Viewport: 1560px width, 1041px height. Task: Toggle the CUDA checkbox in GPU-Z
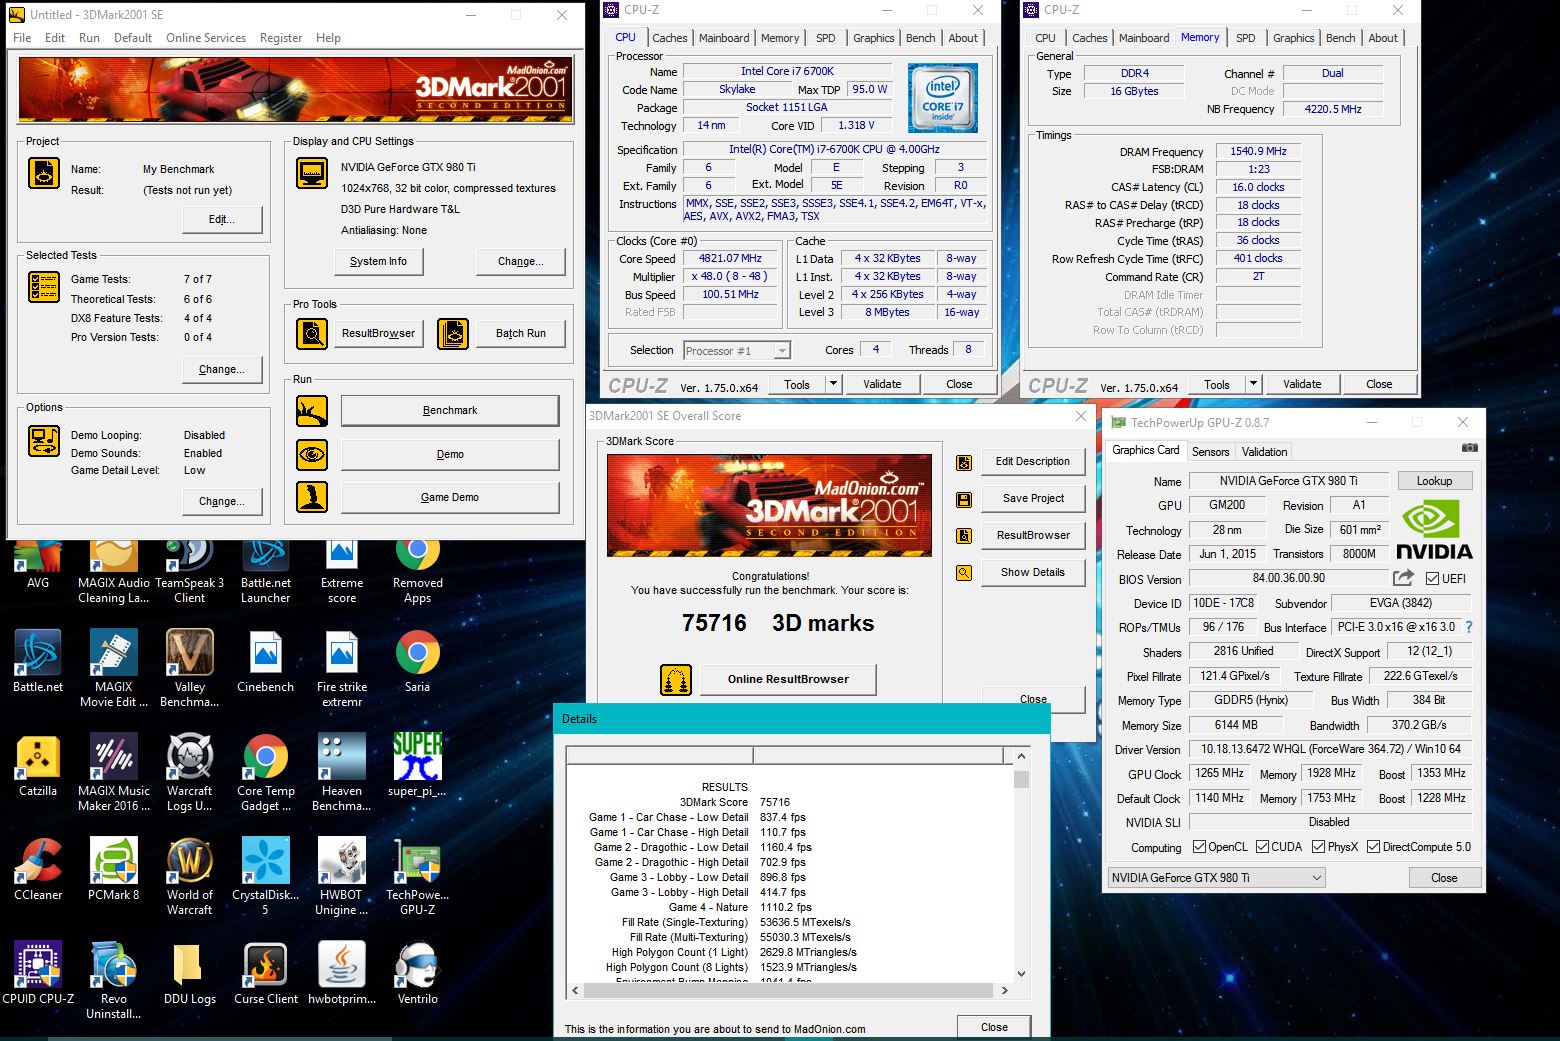tap(1262, 847)
